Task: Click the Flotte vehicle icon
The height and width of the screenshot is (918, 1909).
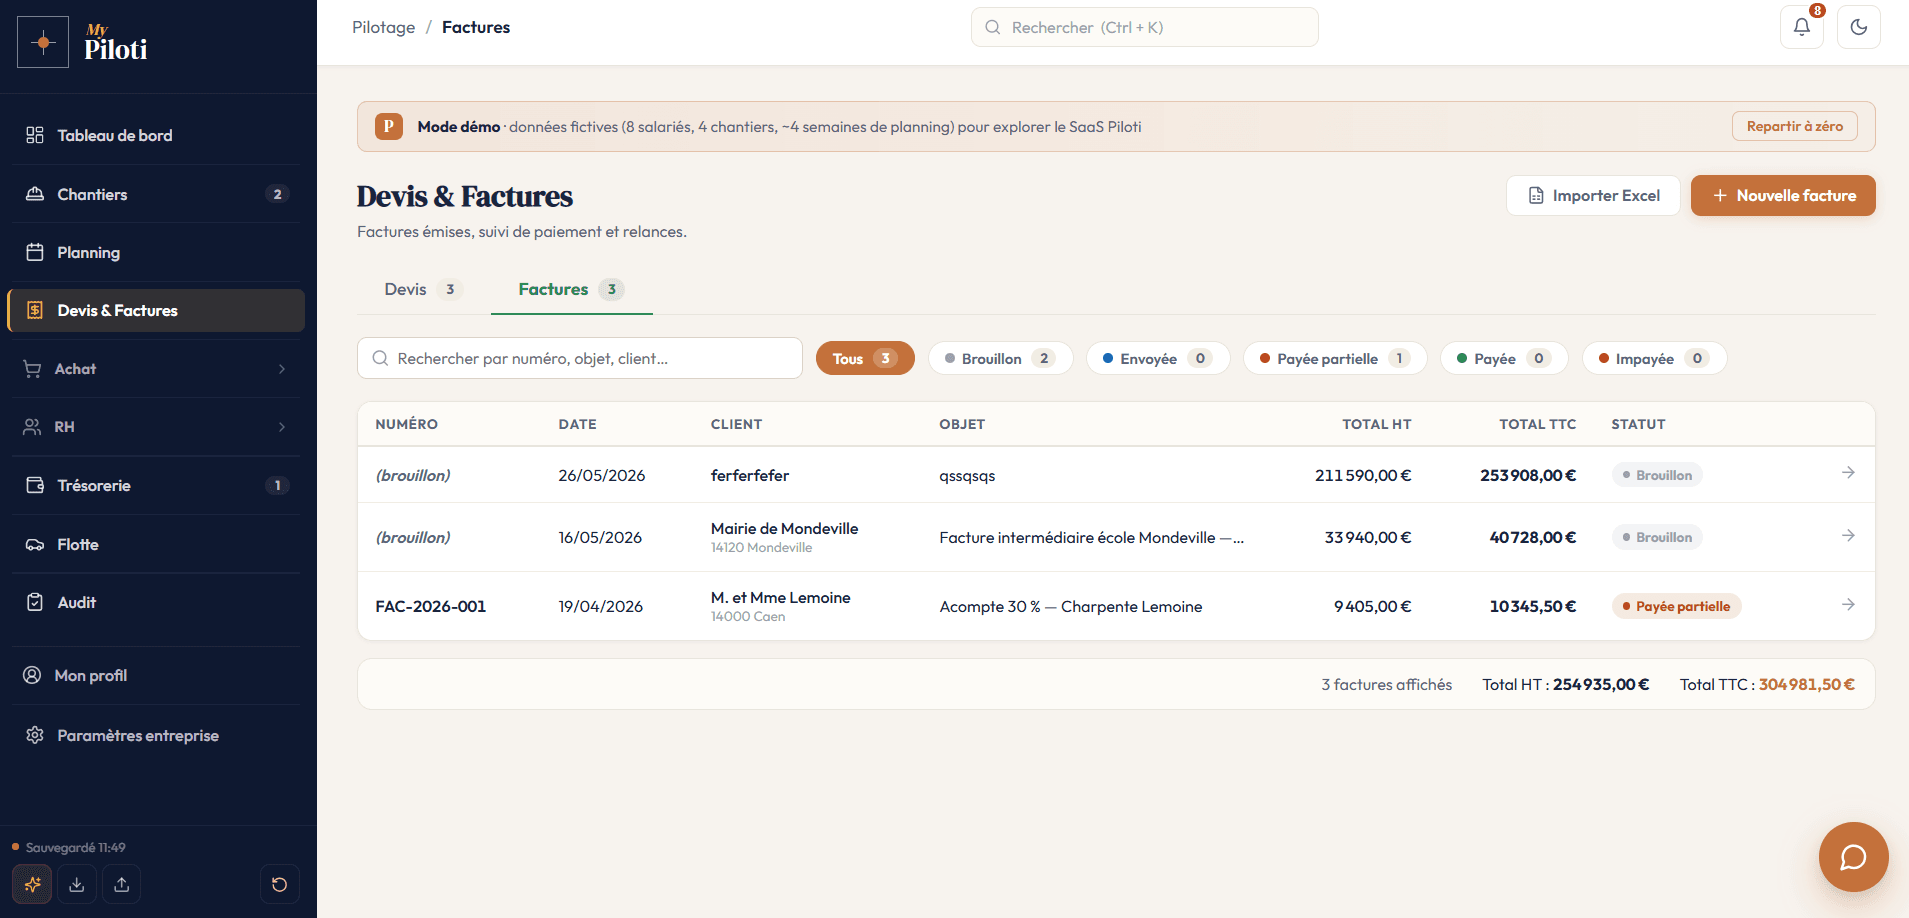Action: tap(35, 544)
